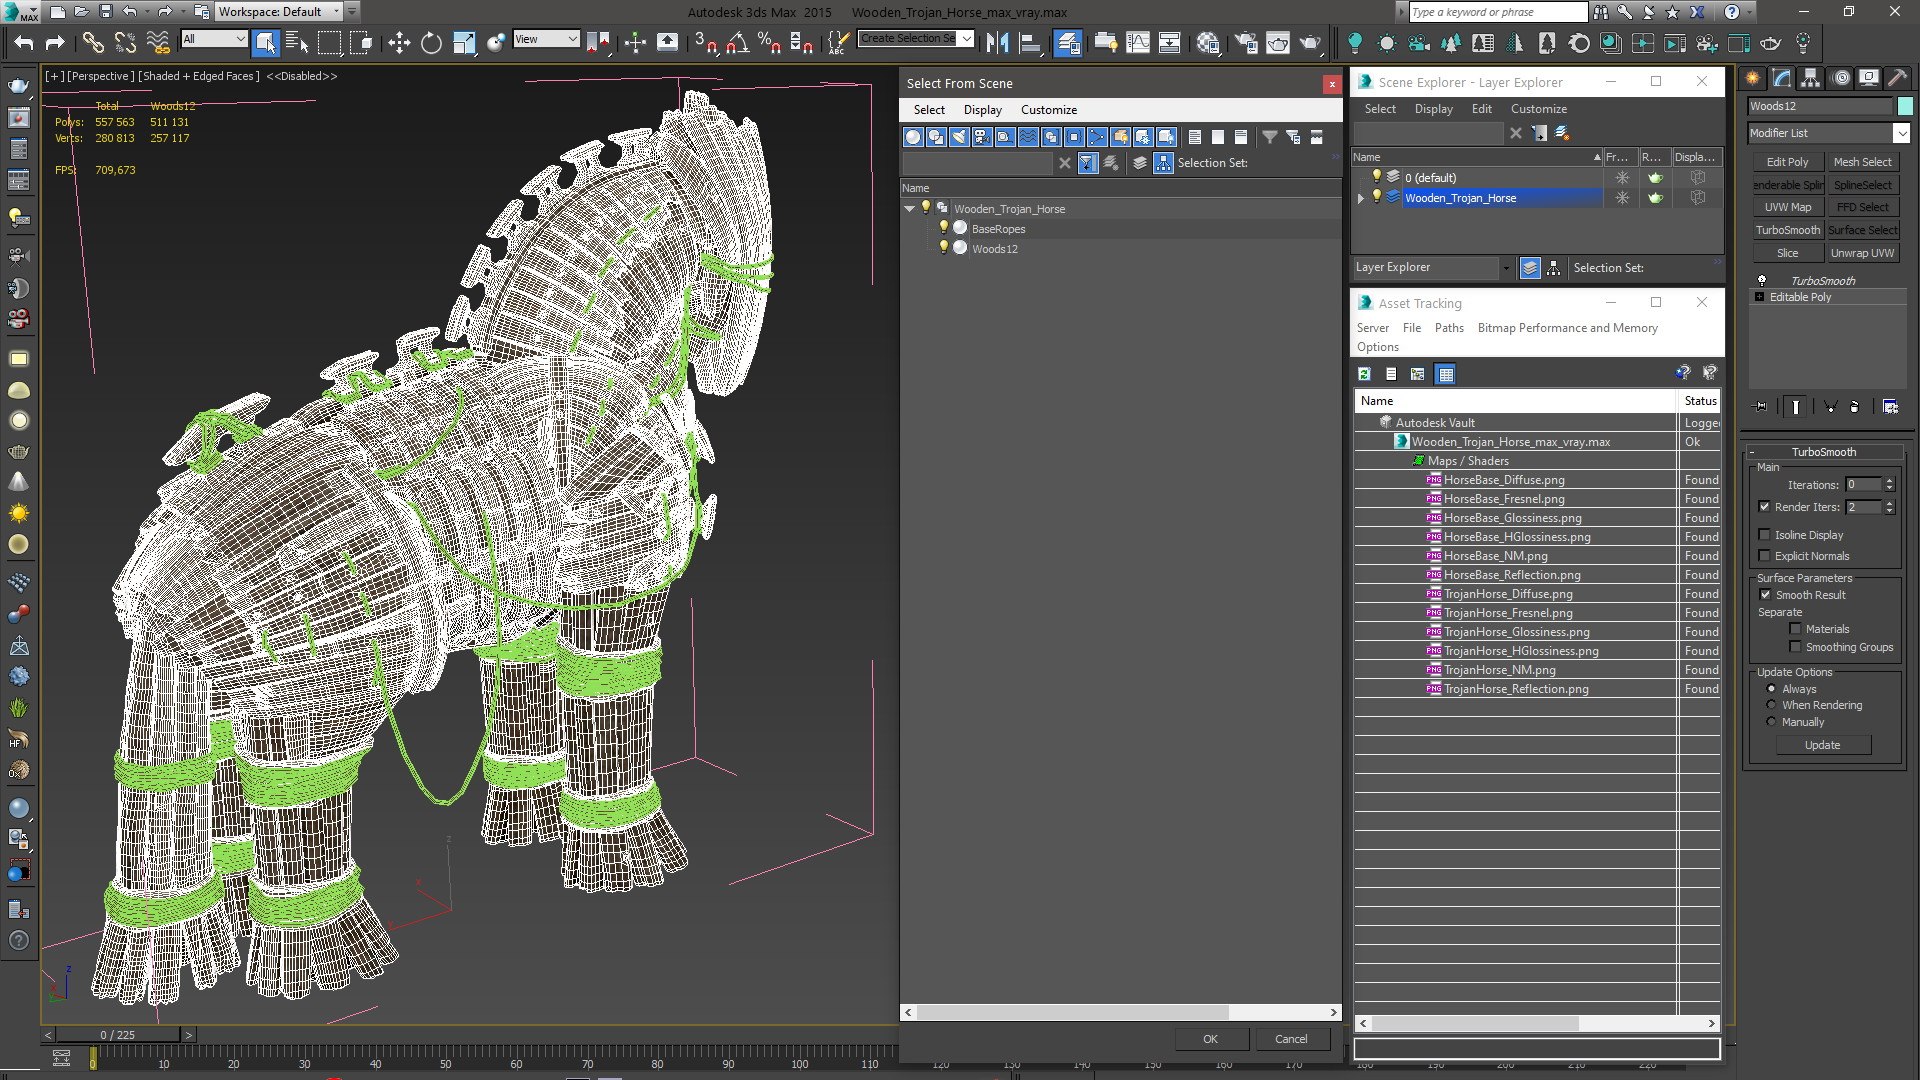Click Remove modifier trash icon in stack

(x=1854, y=407)
